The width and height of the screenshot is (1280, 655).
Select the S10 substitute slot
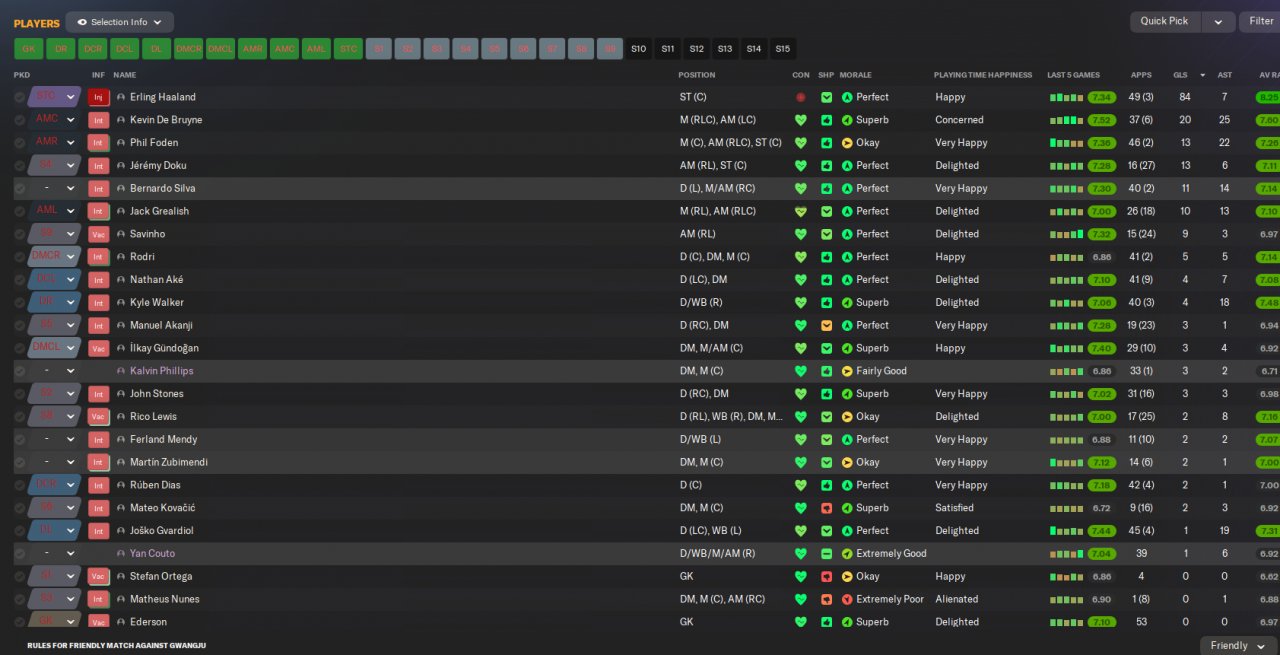638,49
